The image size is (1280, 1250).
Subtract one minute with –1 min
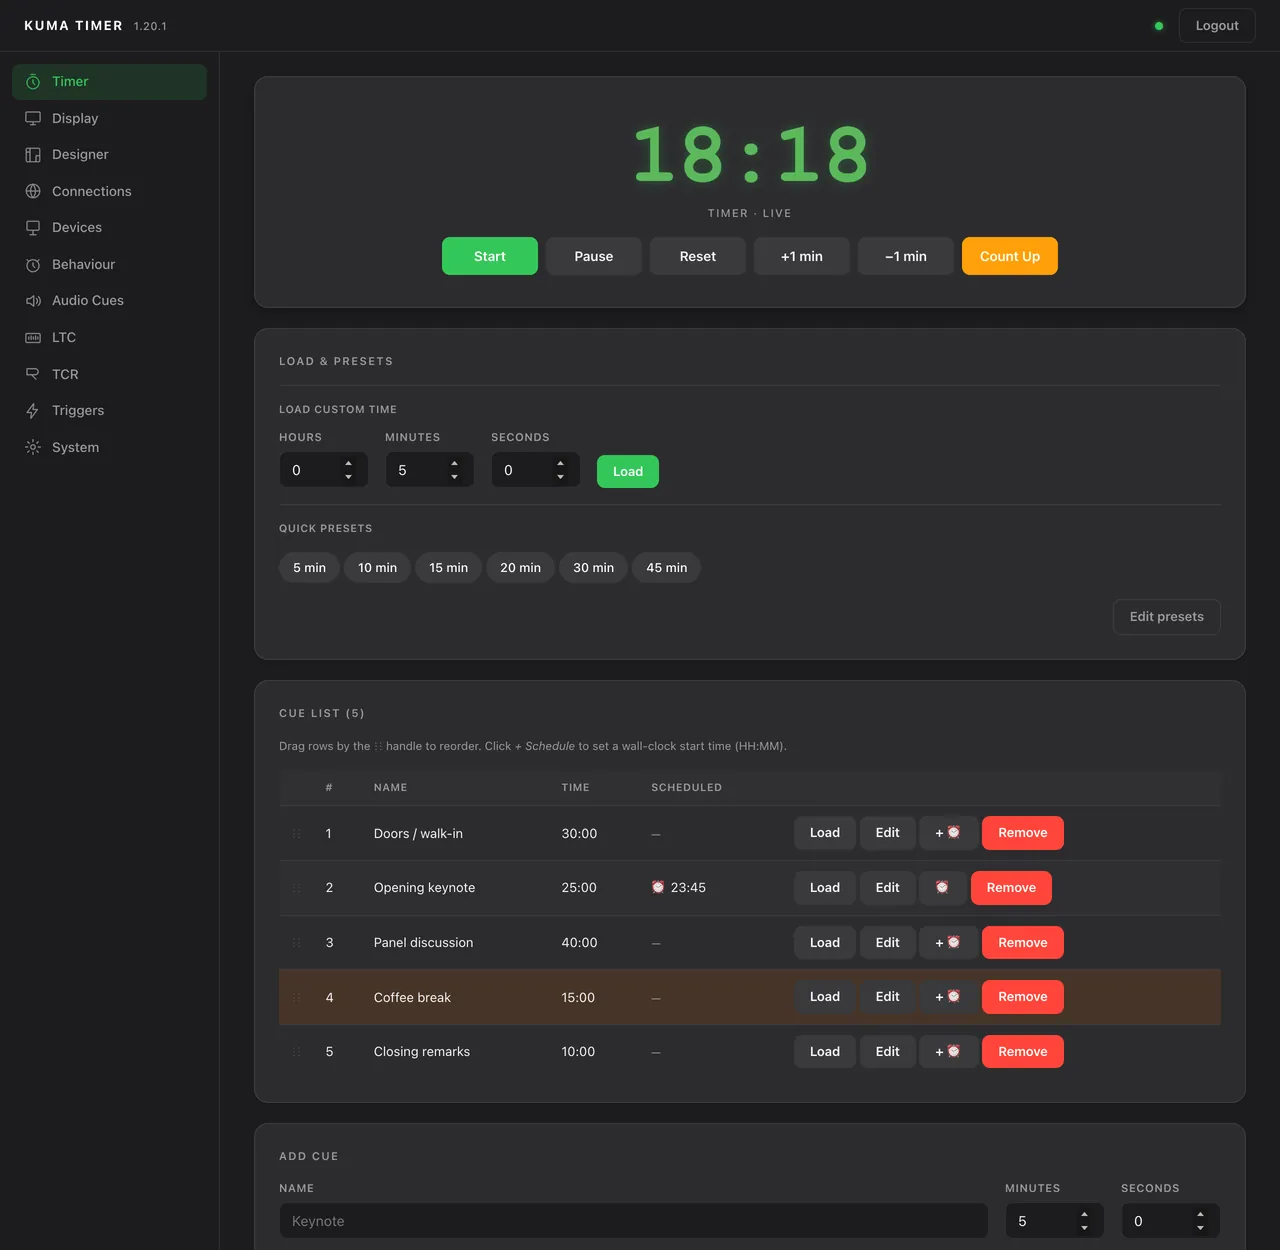click(906, 256)
